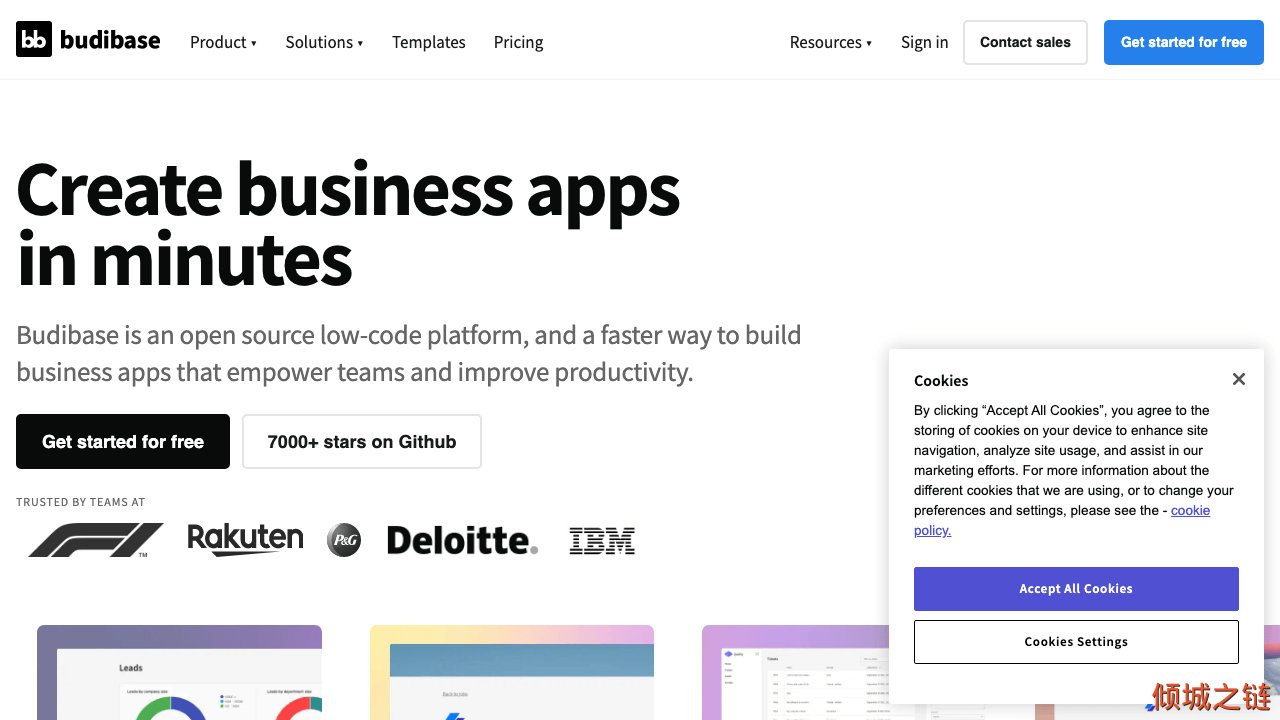
Task: Open the 7000+ stars on Github button
Action: point(362,441)
